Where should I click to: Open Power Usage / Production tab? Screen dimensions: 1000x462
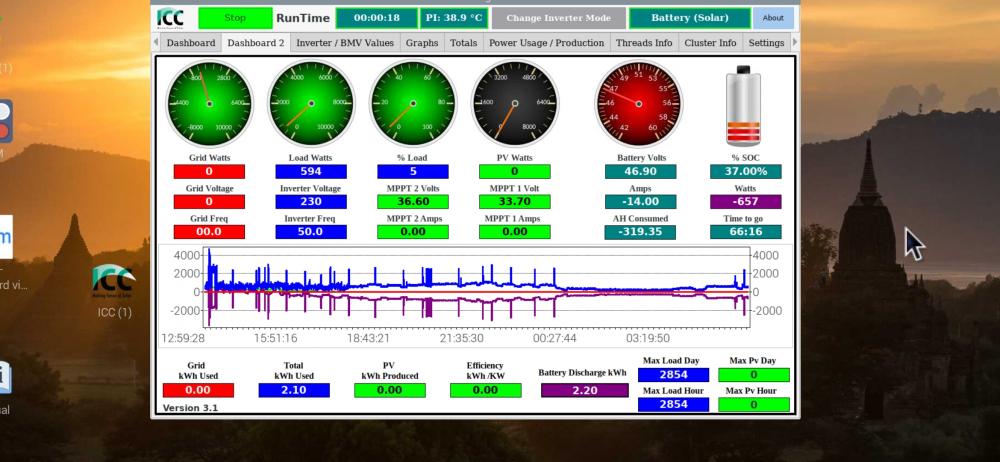click(x=547, y=43)
